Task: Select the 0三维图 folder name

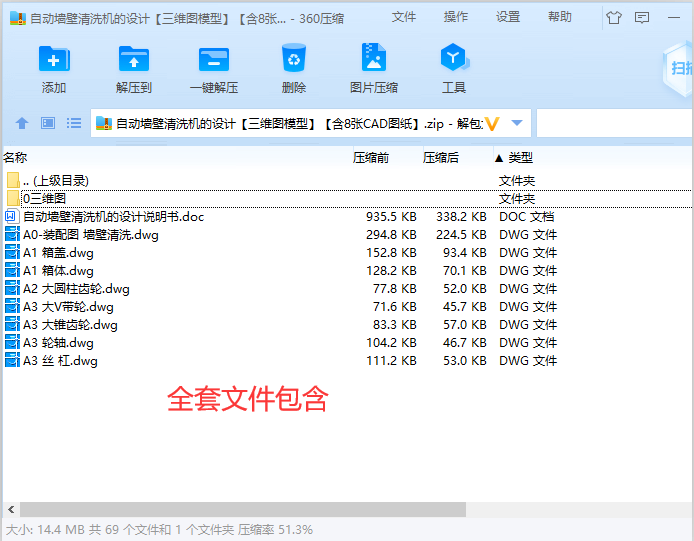Action: tap(44, 198)
